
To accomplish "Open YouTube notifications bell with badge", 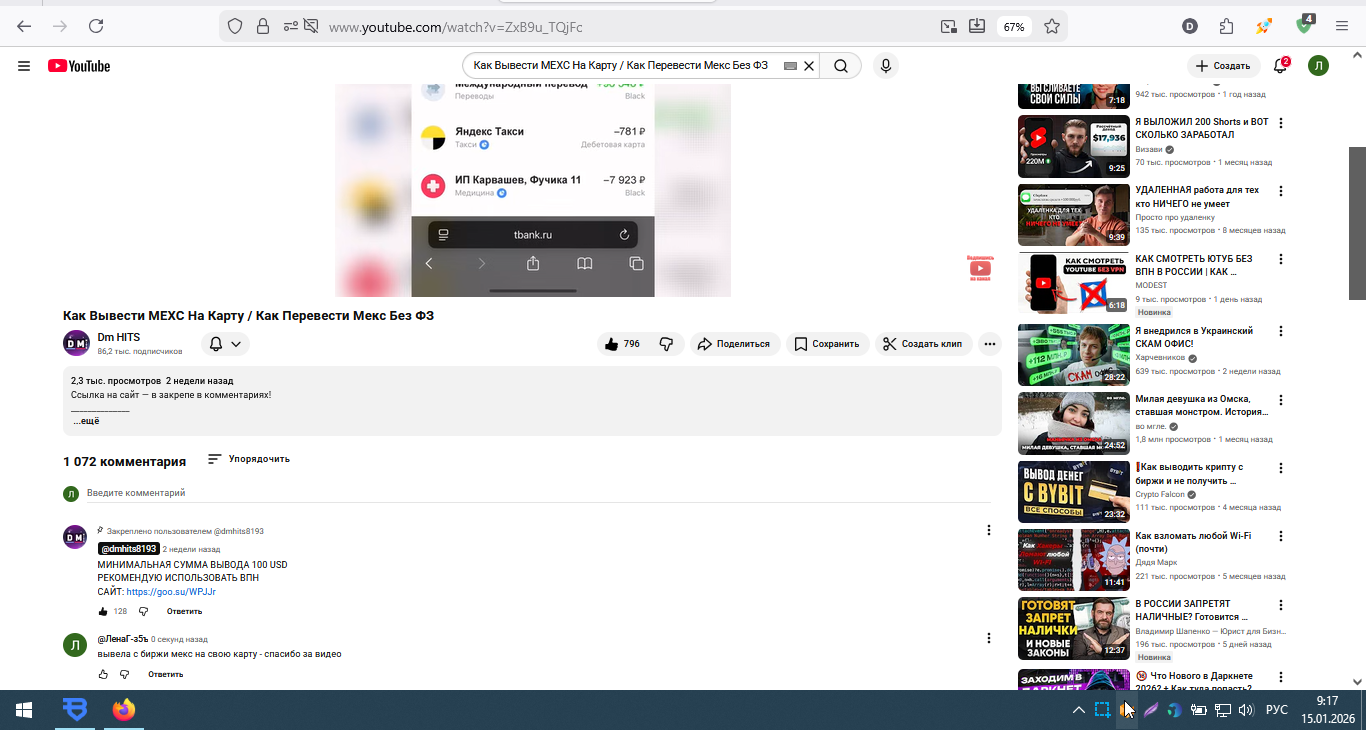I will 1280,66.
